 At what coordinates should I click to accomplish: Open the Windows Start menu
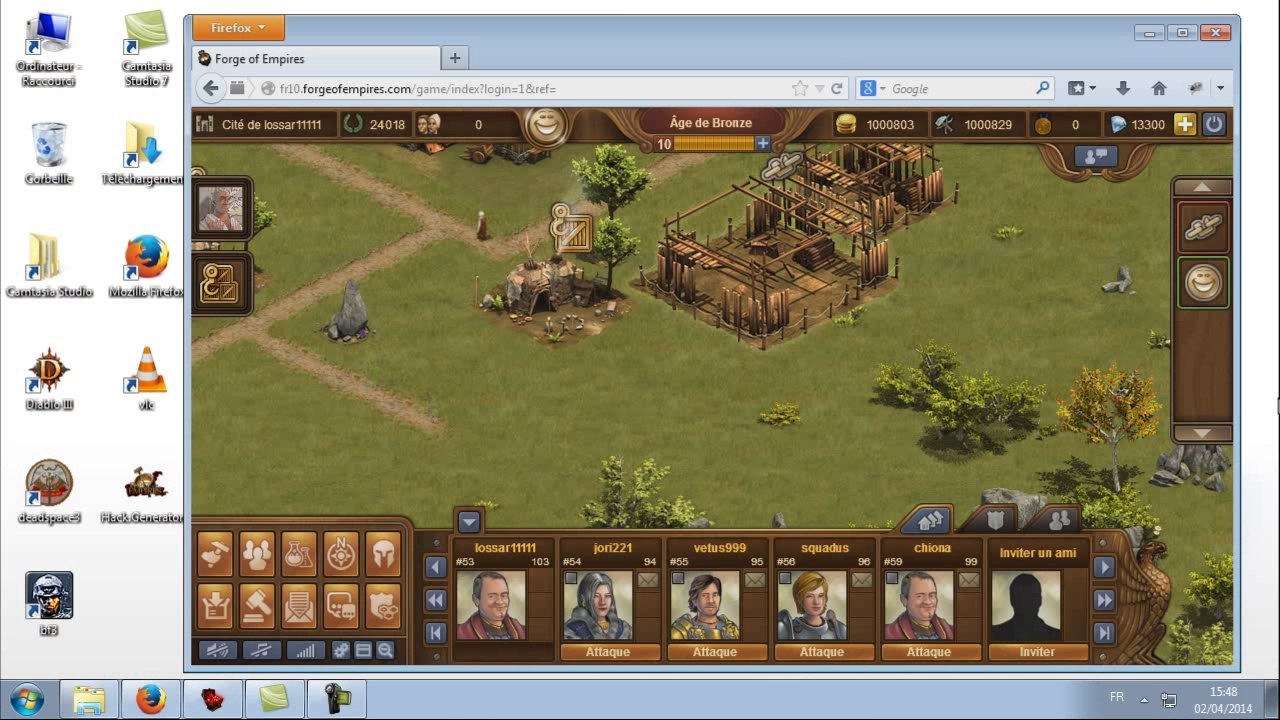click(27, 698)
